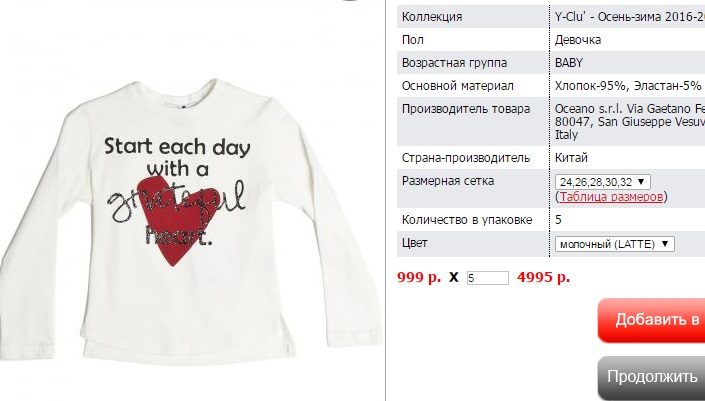Click the Oceano s.r.l. manufacturer address
Image resolution: width=705 pixels, height=401 pixels.
point(629,121)
